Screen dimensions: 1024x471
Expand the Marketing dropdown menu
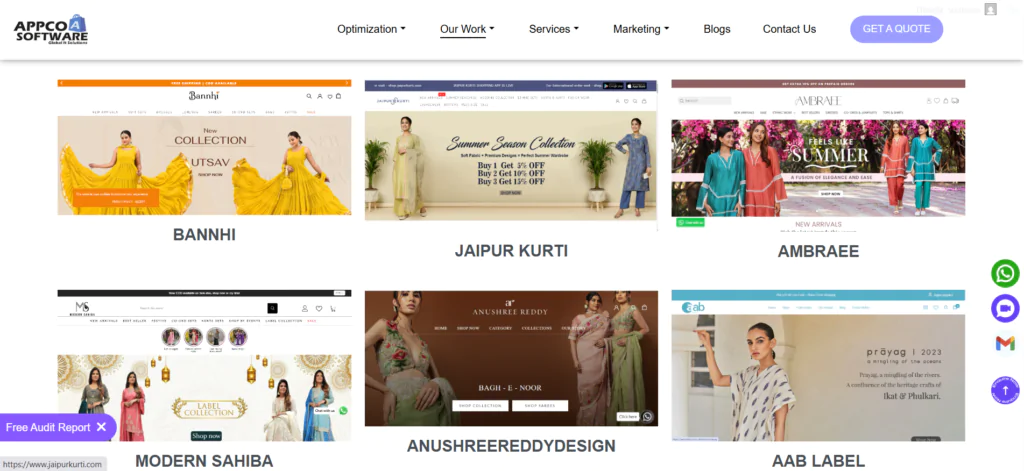pyautogui.click(x=641, y=29)
